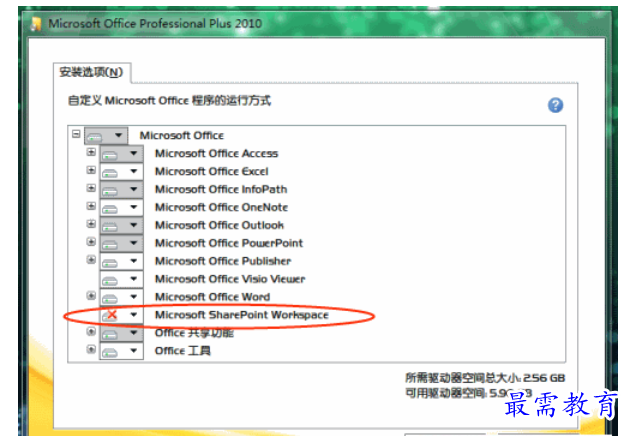This screenshot has height=436, width=626.
Task: Click the drive icon beside Office Publisher
Action: [x=110, y=263]
